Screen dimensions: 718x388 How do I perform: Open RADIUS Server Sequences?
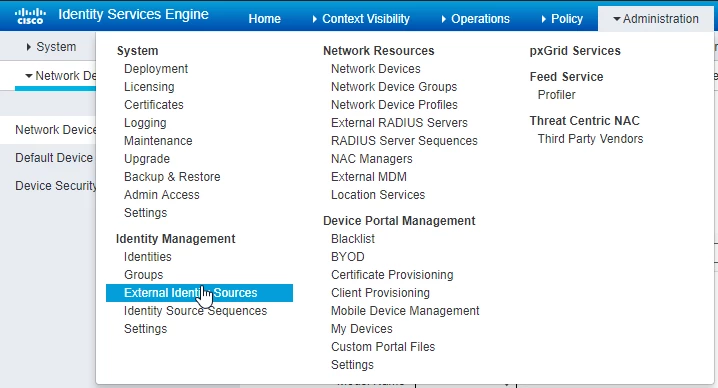click(404, 141)
